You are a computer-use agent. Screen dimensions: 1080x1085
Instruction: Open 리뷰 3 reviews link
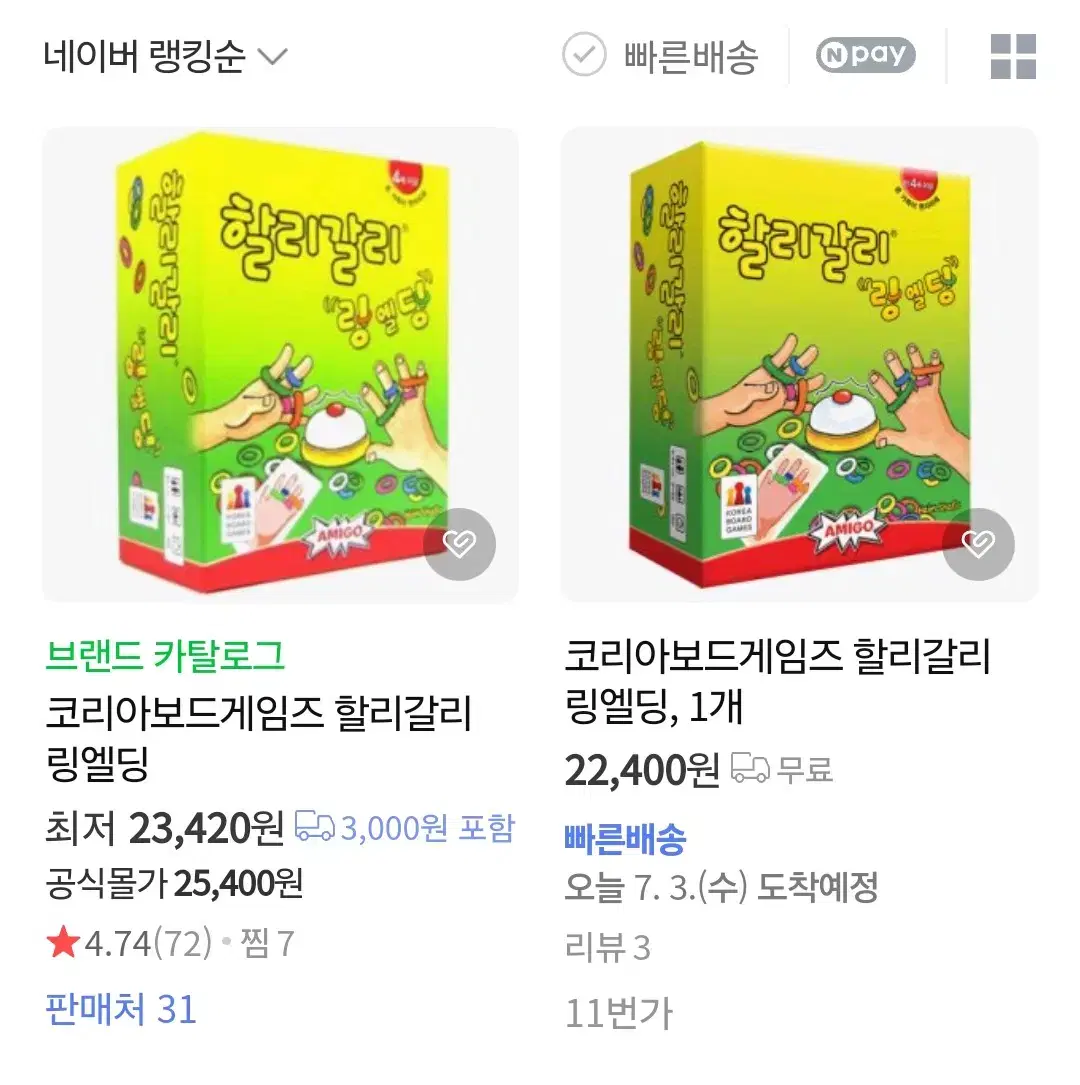(607, 947)
